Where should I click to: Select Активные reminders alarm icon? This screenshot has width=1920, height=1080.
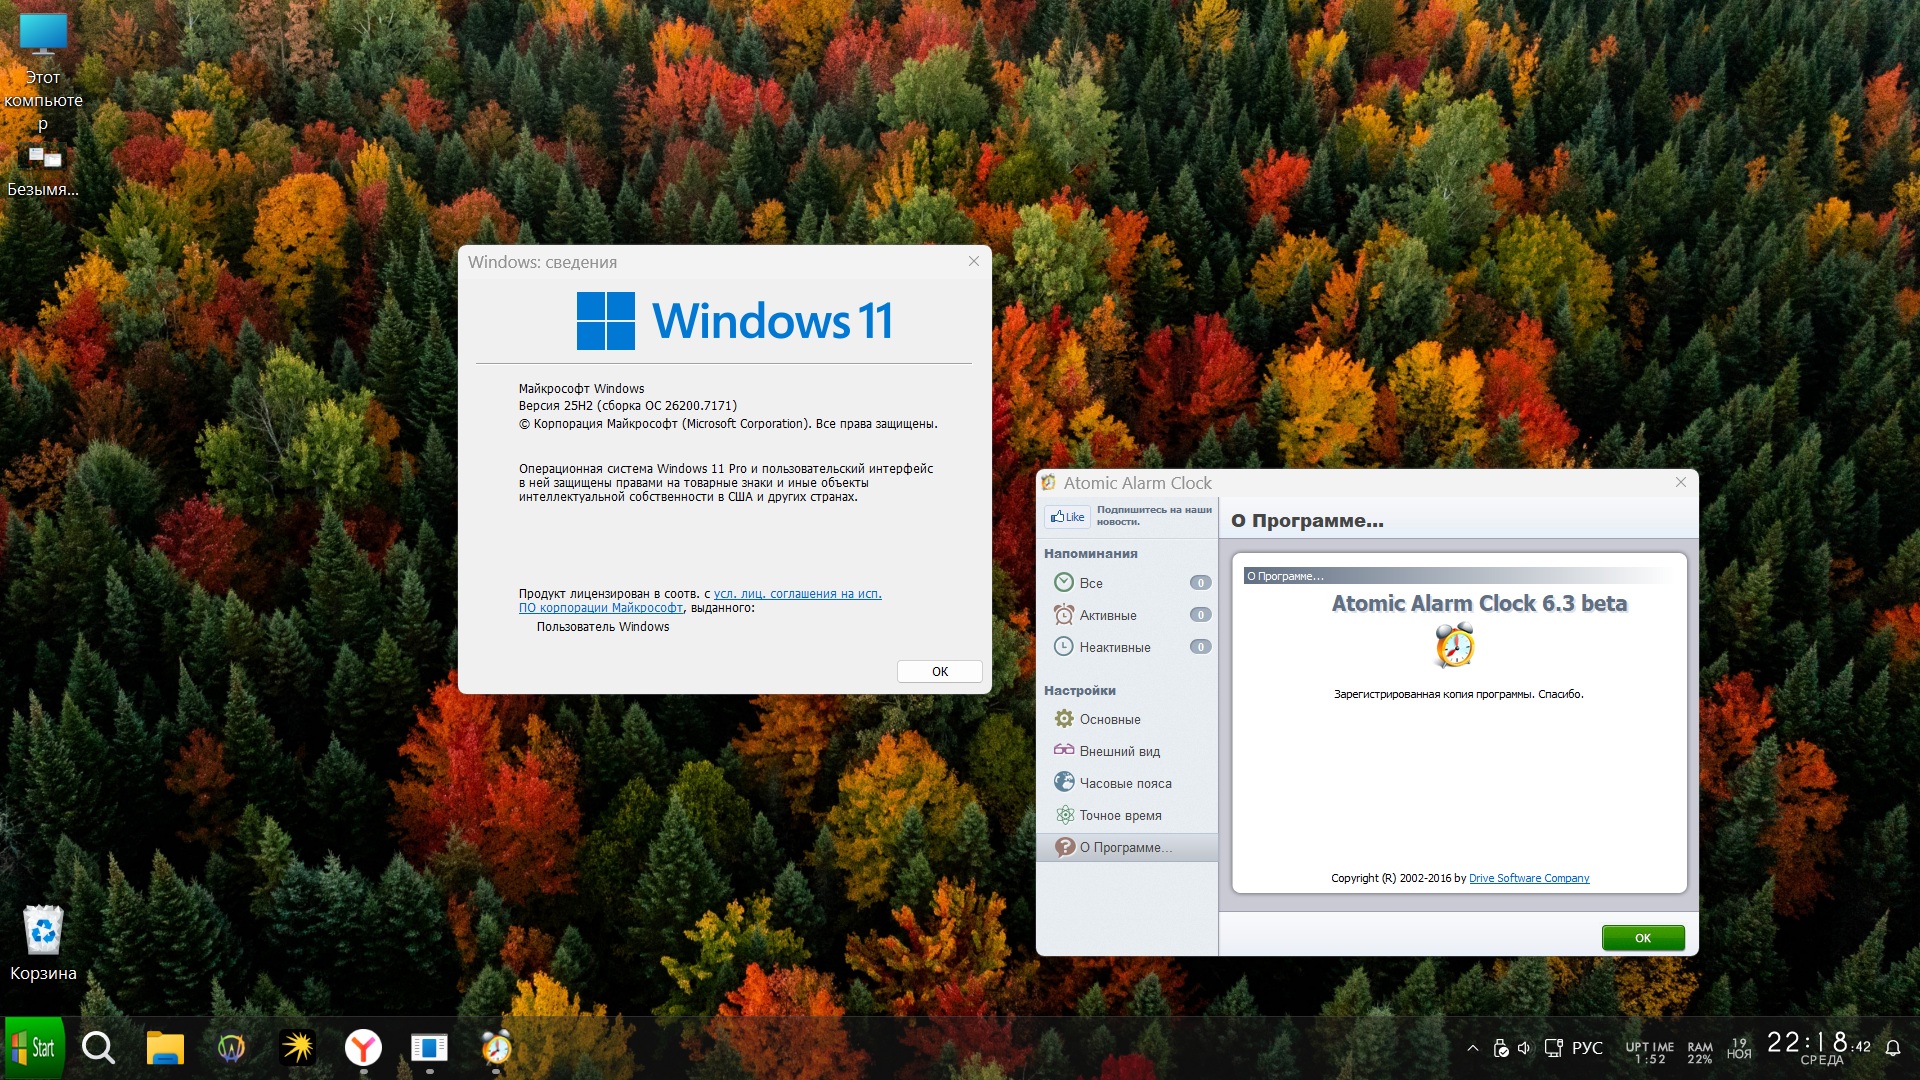click(1064, 615)
